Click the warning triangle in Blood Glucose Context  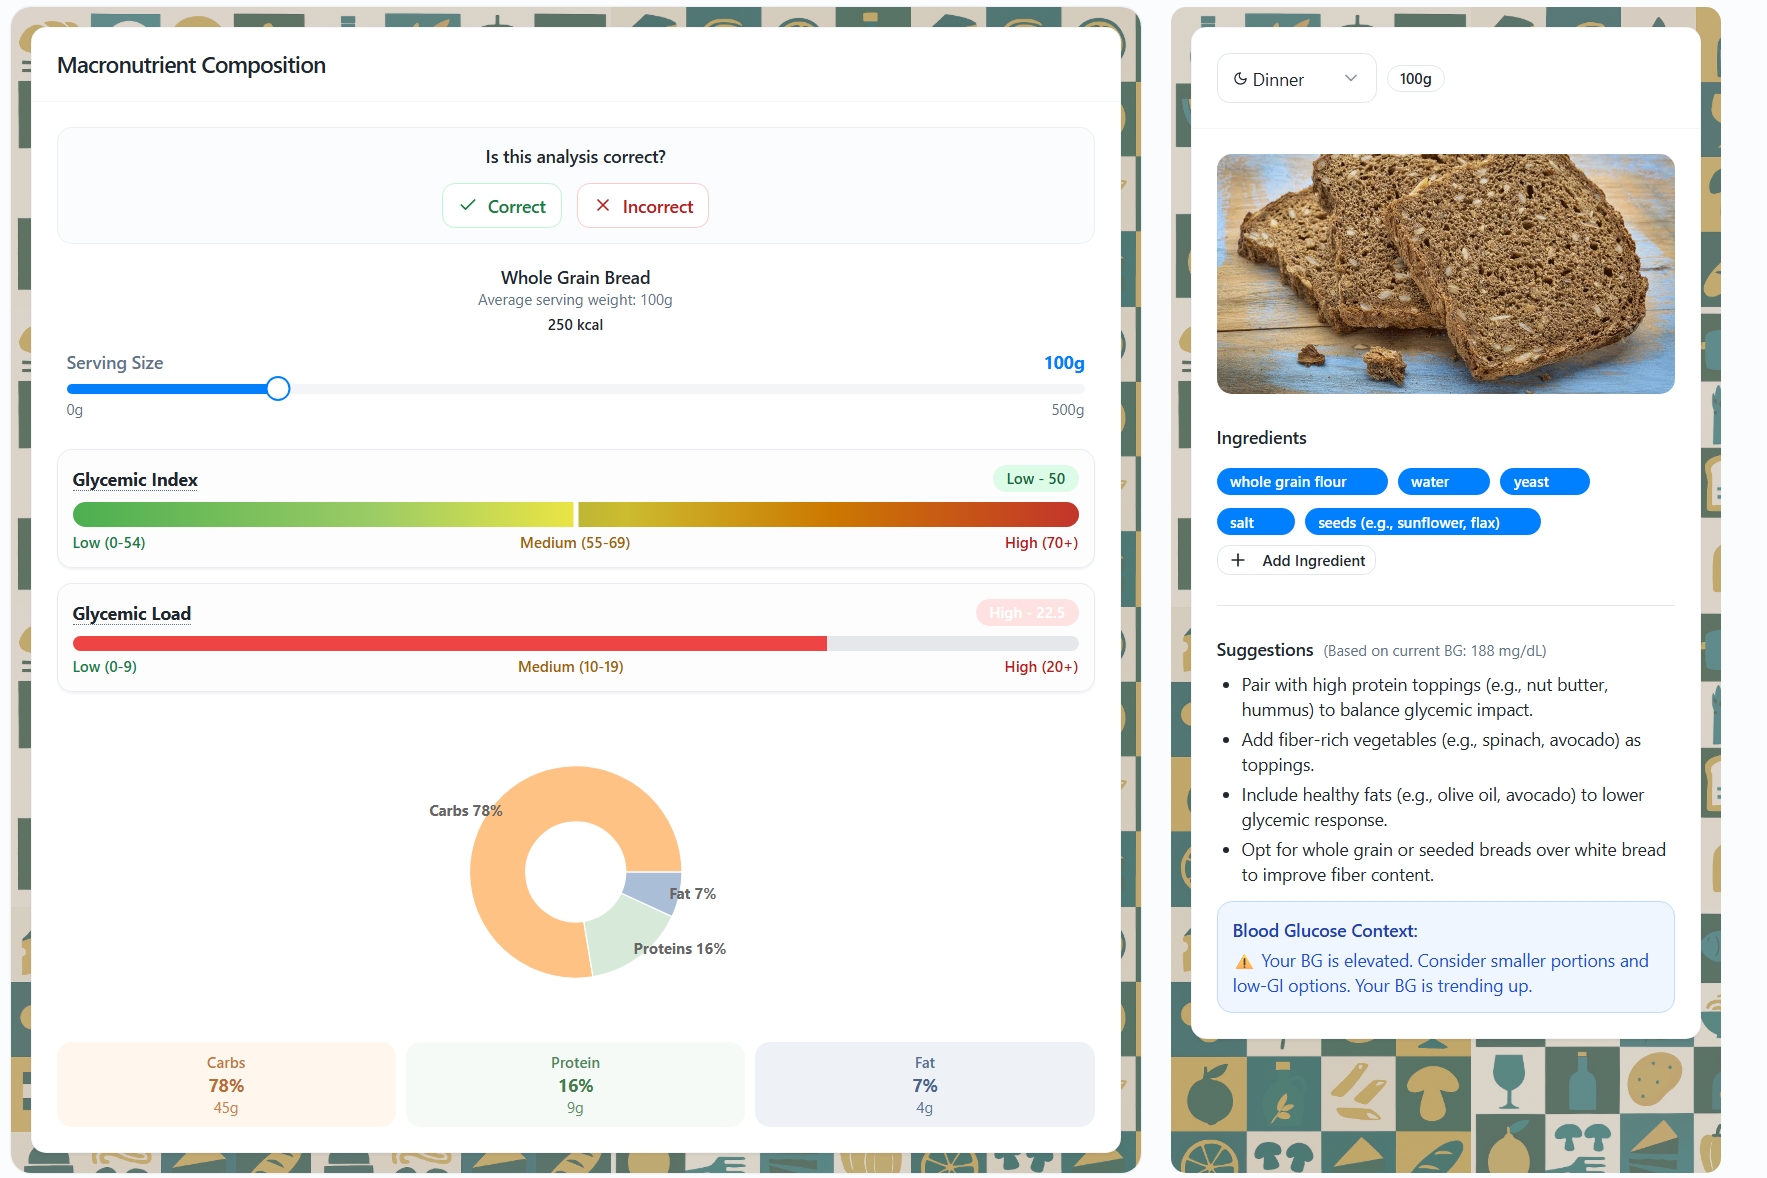1244,962
